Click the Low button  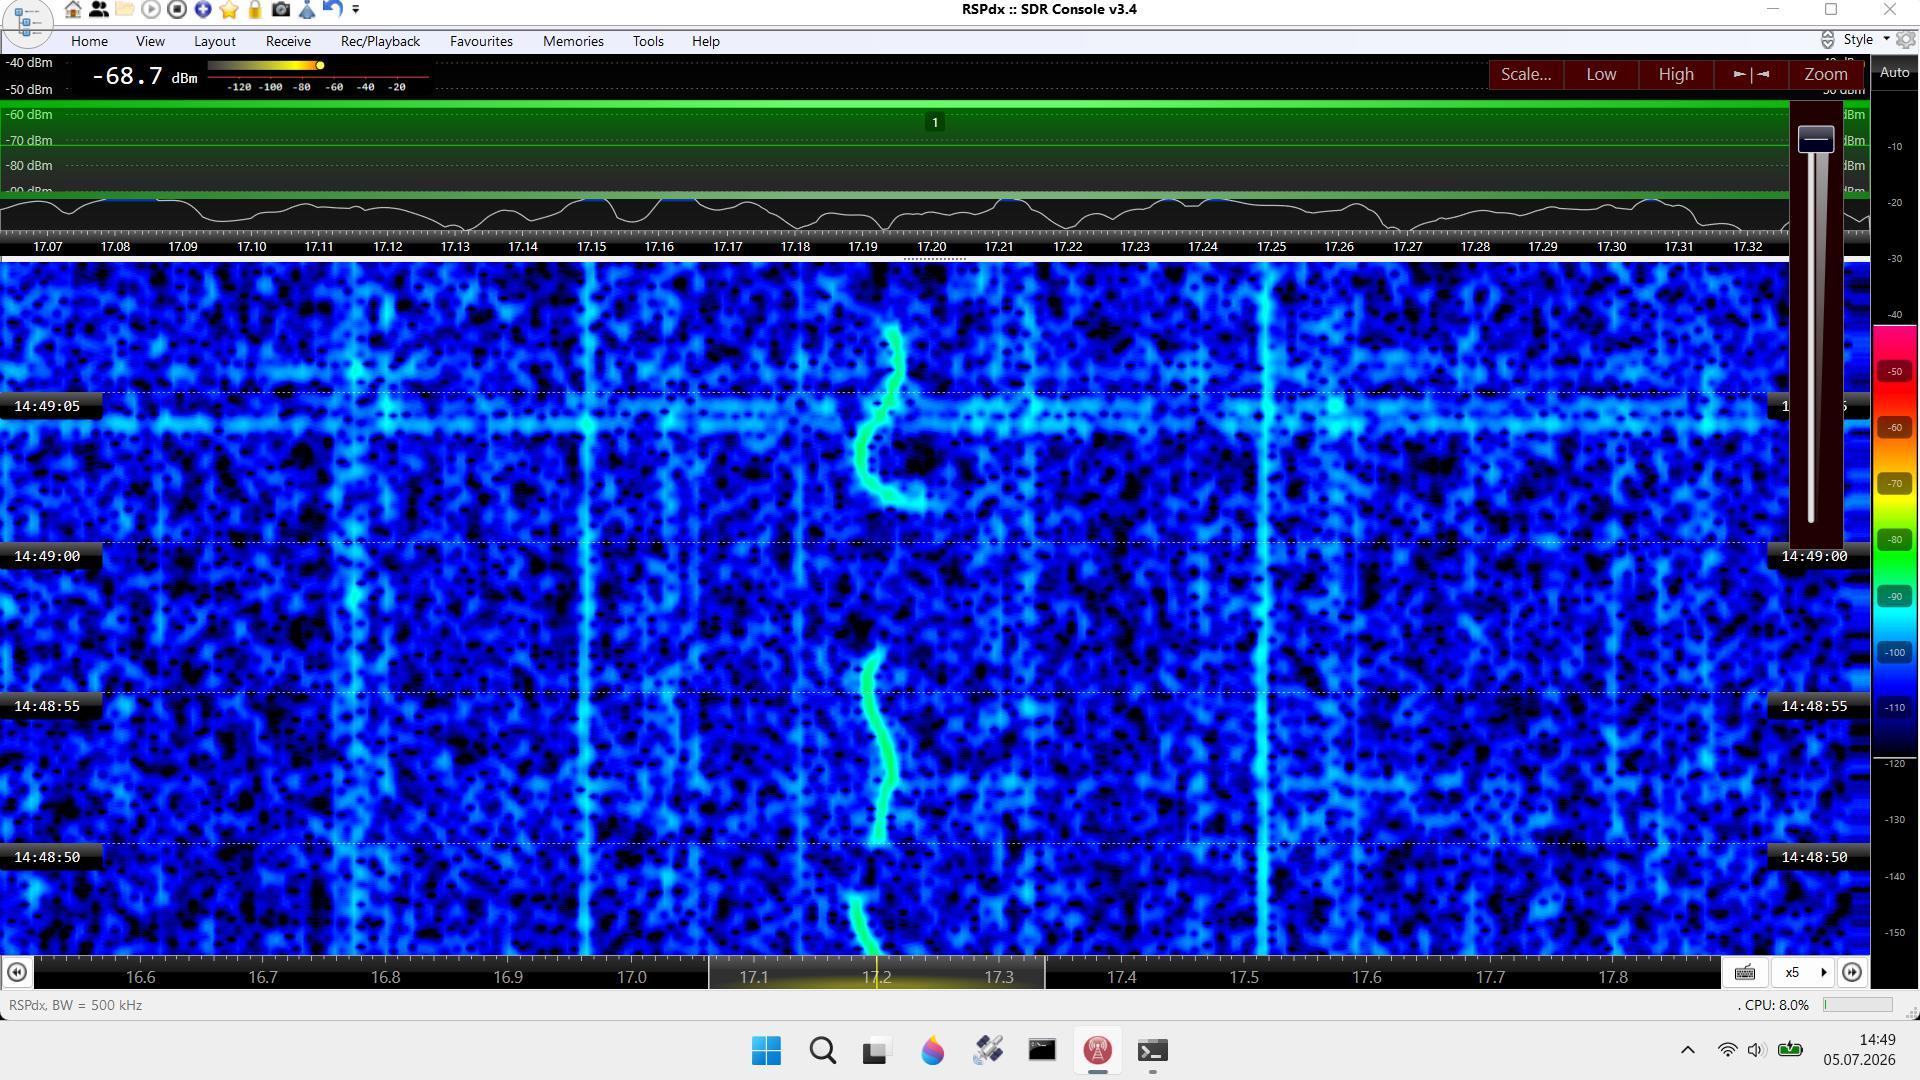click(x=1601, y=74)
